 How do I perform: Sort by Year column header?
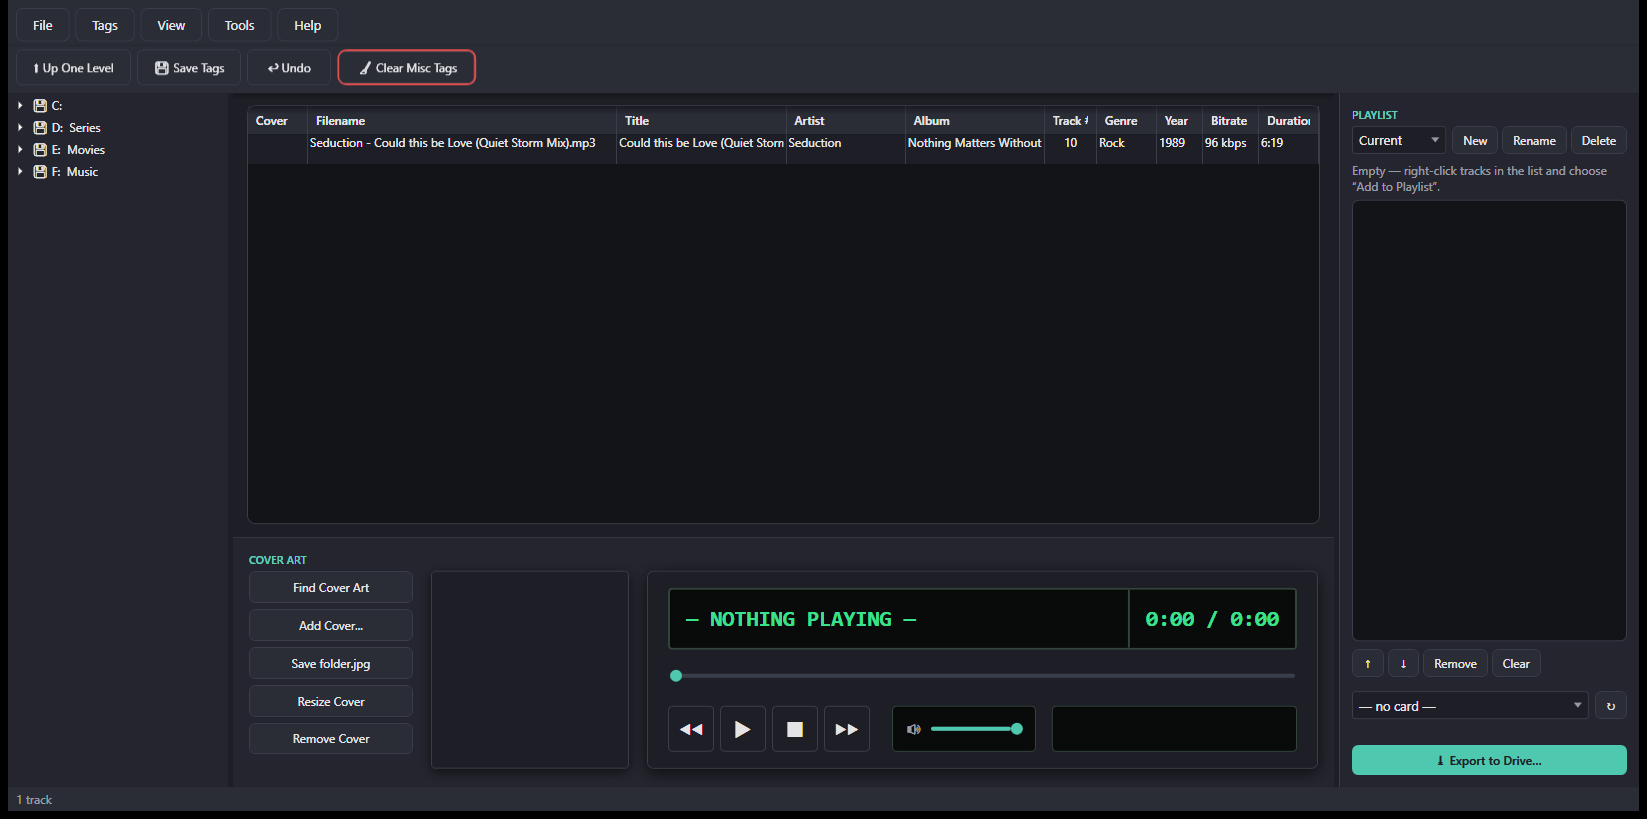click(x=1179, y=121)
